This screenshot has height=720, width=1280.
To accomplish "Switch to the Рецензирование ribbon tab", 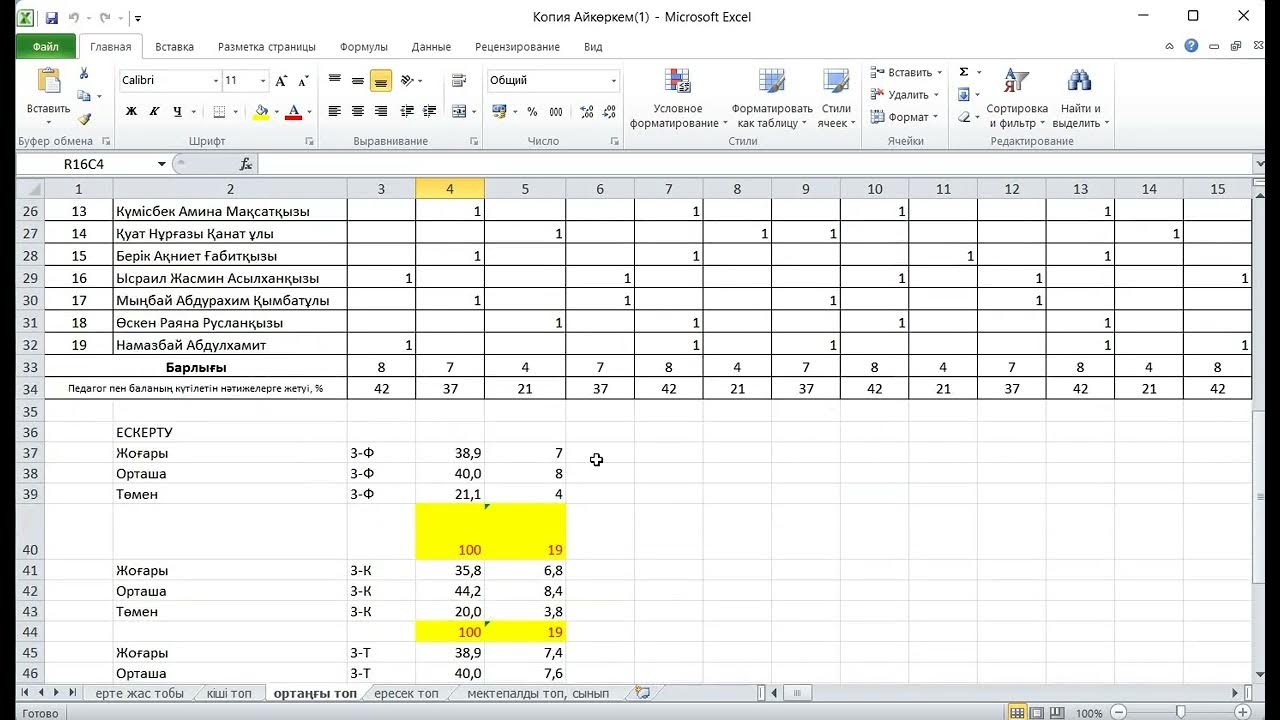I will tap(517, 46).
